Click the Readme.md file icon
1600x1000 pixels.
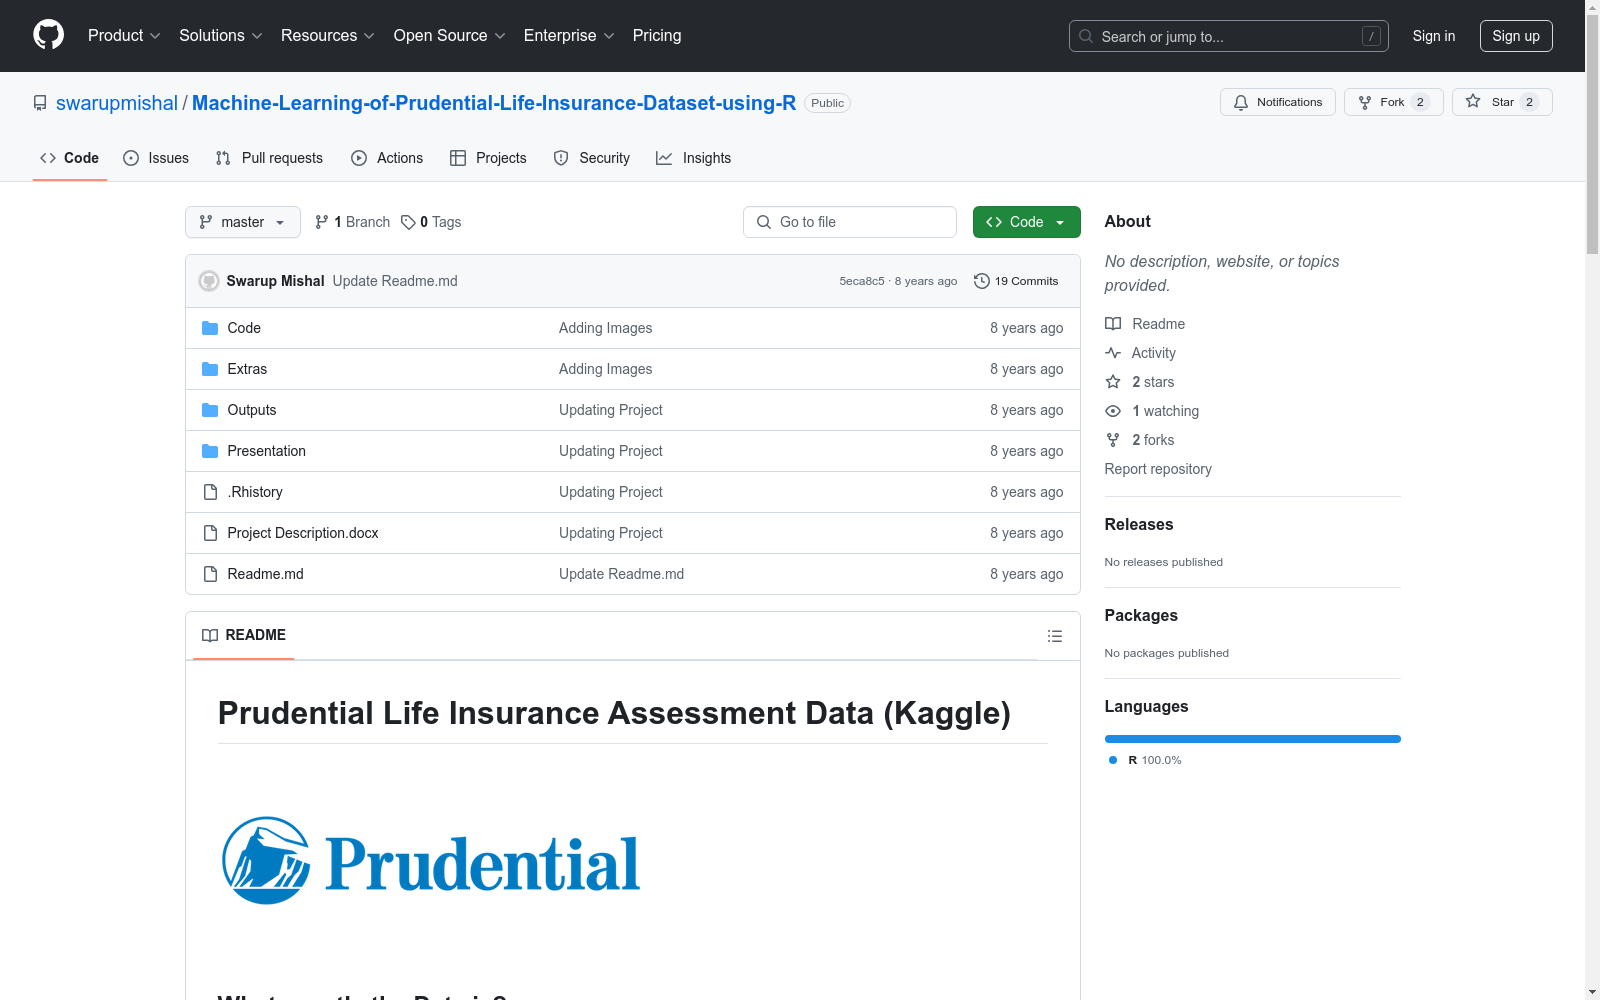210,574
